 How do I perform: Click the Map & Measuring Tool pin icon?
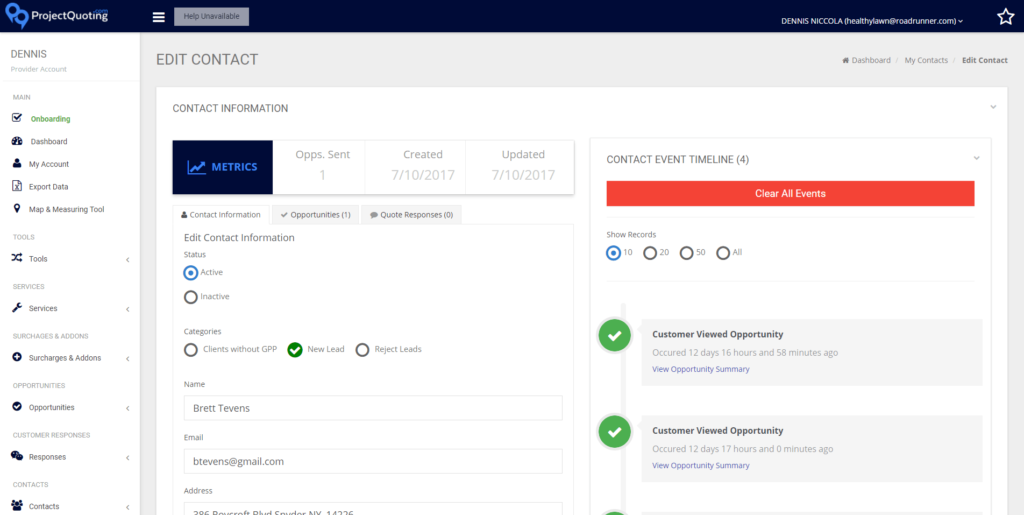coord(16,209)
